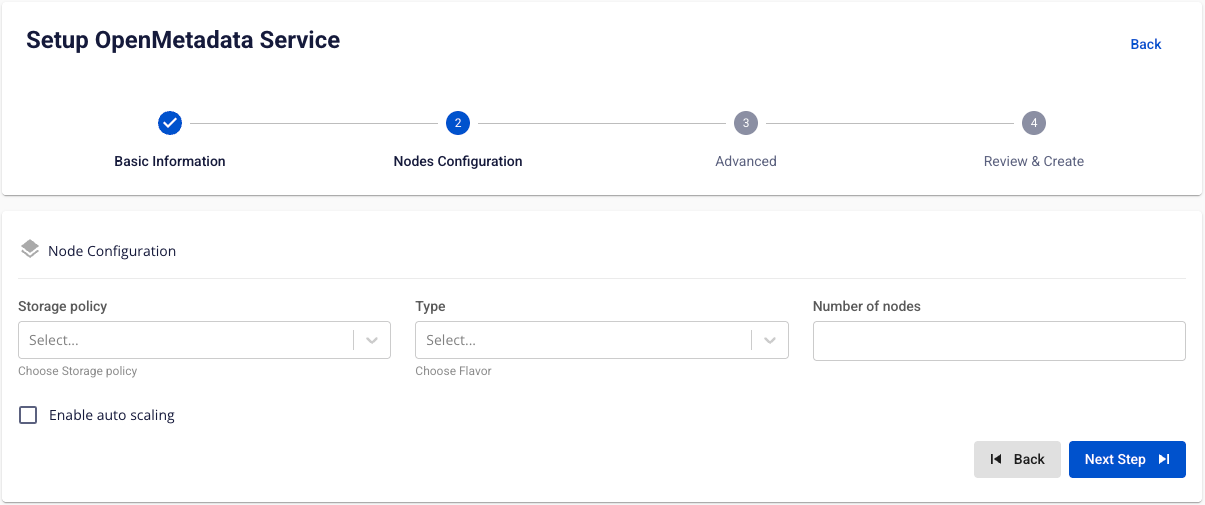Image resolution: width=1205 pixels, height=505 pixels.
Task: Click the Back link in the header
Action: tap(1146, 44)
